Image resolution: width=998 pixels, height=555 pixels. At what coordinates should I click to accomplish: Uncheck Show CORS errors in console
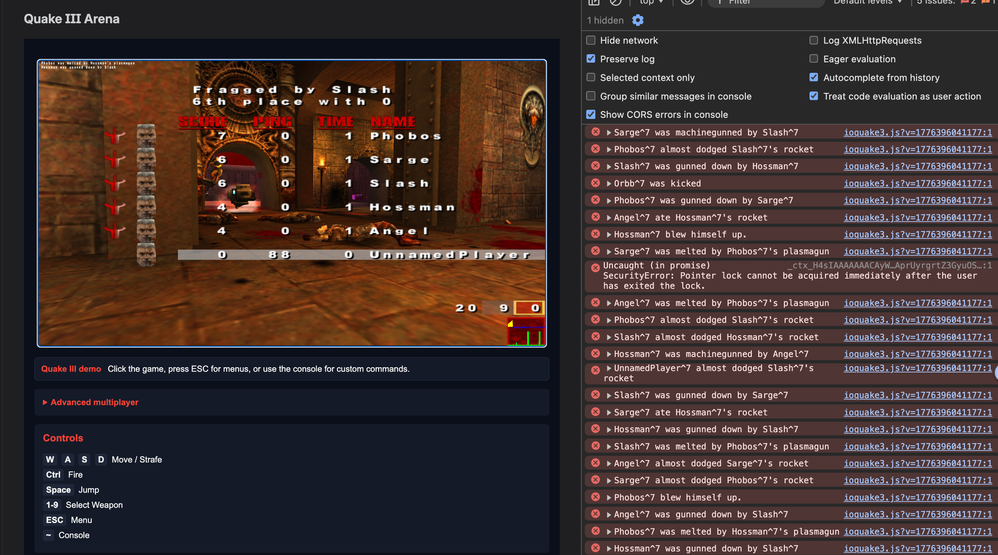click(591, 115)
